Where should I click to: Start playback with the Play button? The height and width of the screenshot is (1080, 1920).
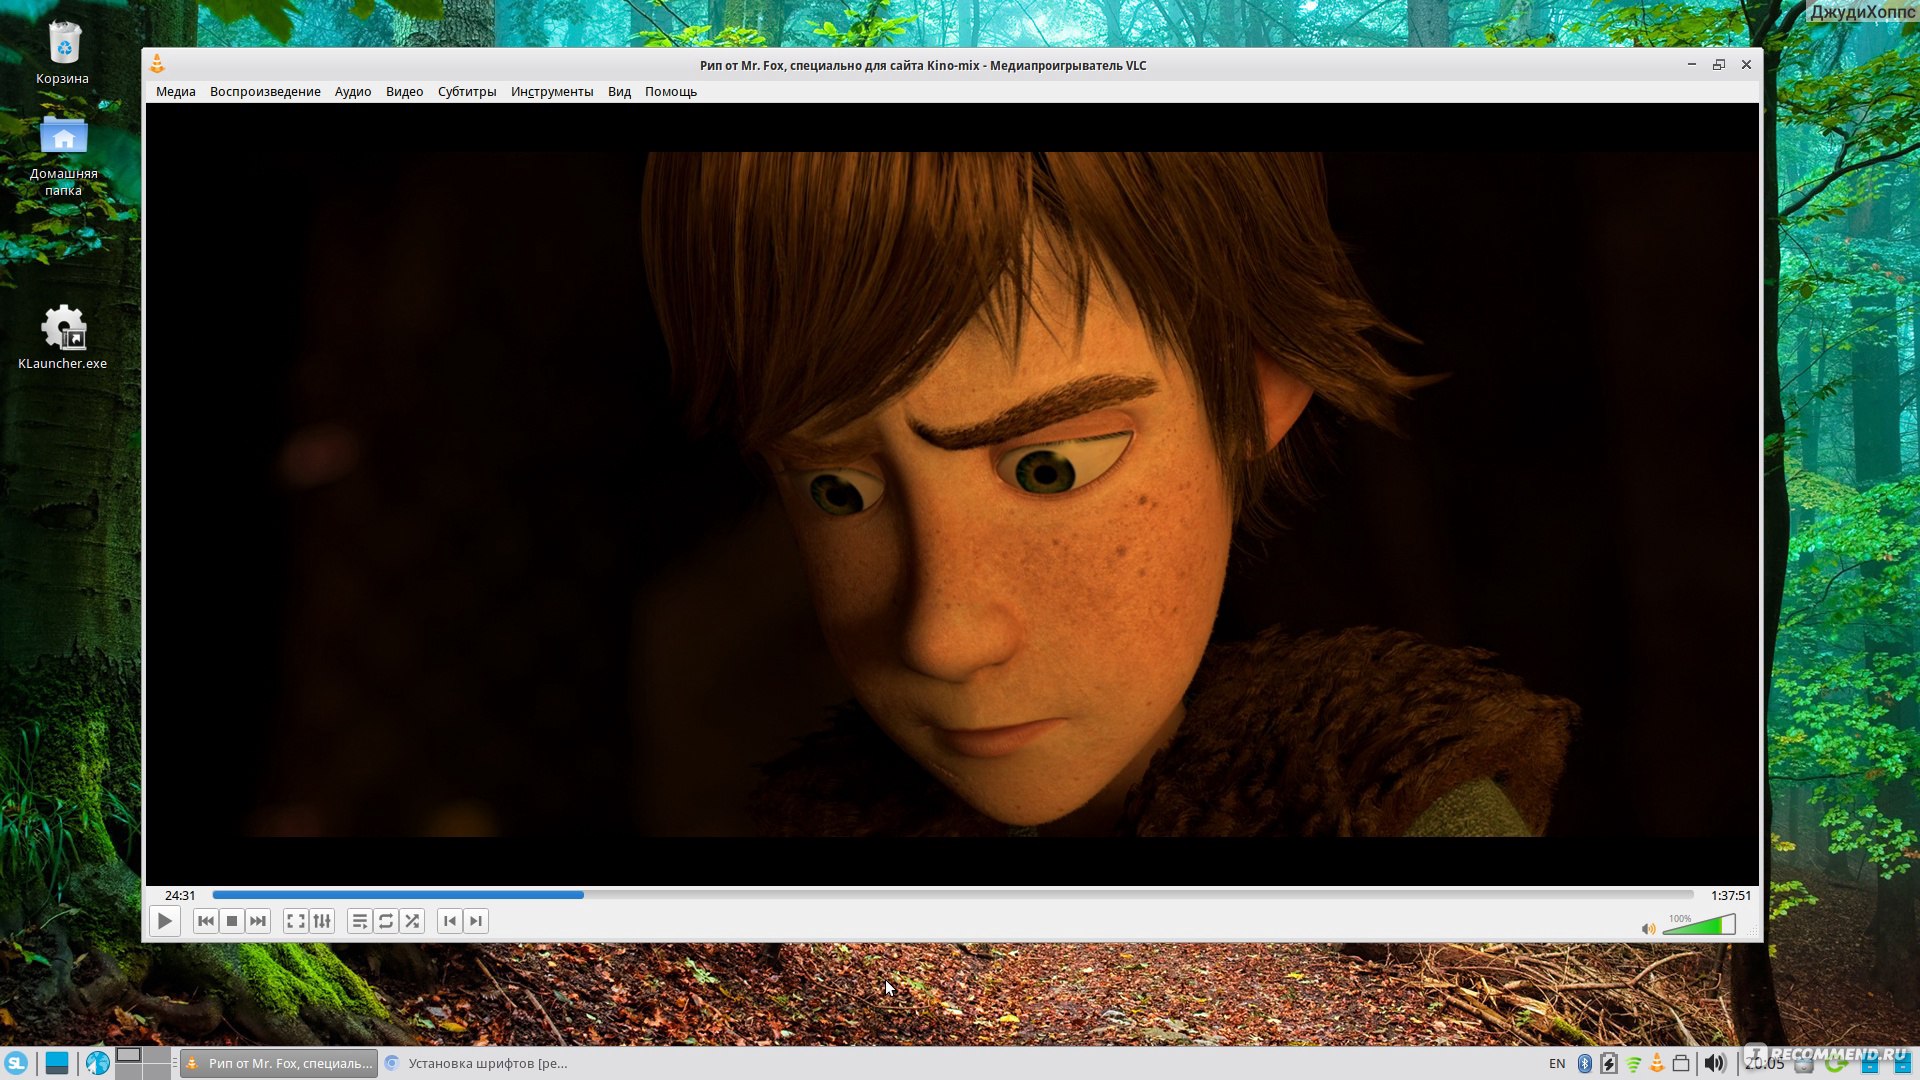[165, 921]
